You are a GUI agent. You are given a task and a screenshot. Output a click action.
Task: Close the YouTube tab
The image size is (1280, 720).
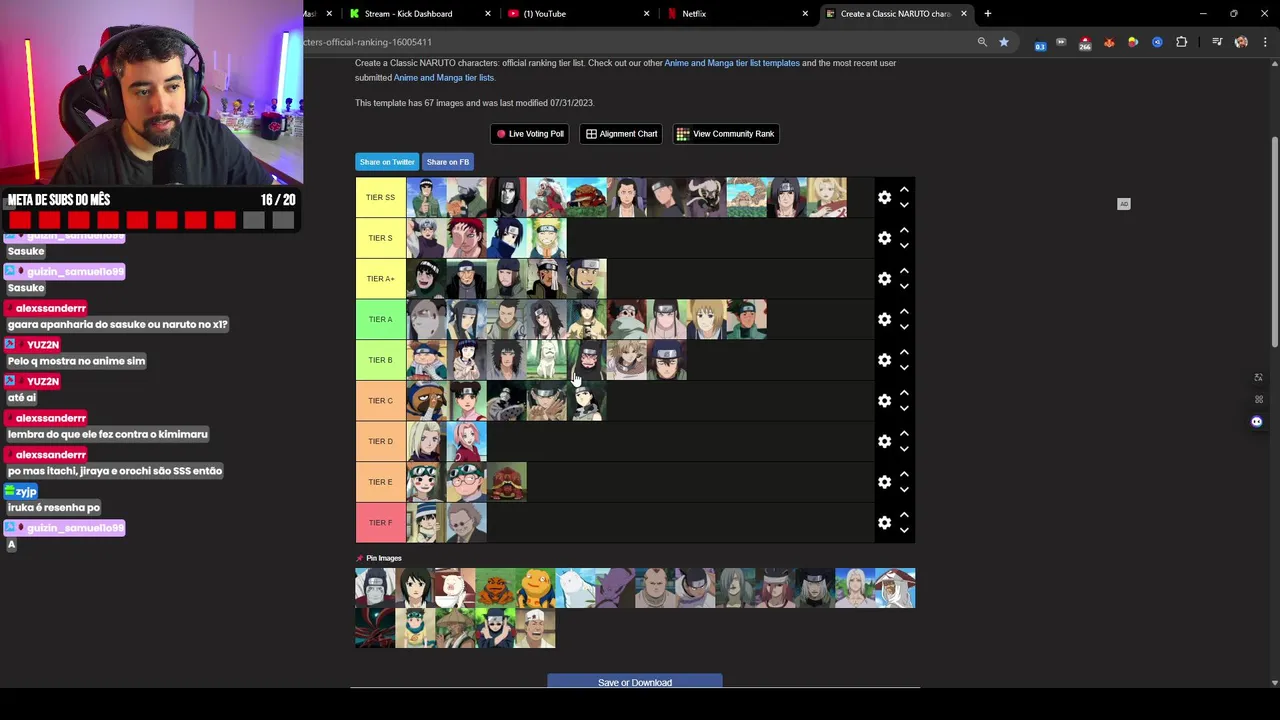click(646, 14)
